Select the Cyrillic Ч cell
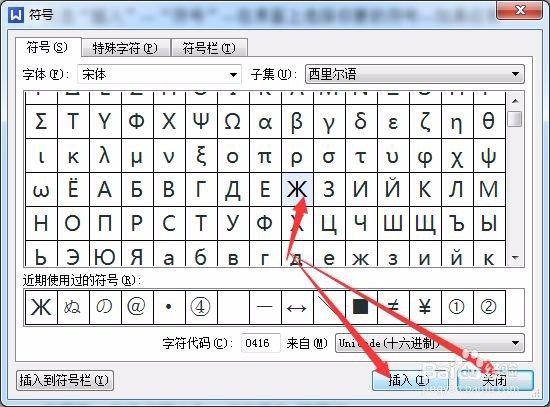Image resolution: width=550 pixels, height=407 pixels. coord(361,223)
